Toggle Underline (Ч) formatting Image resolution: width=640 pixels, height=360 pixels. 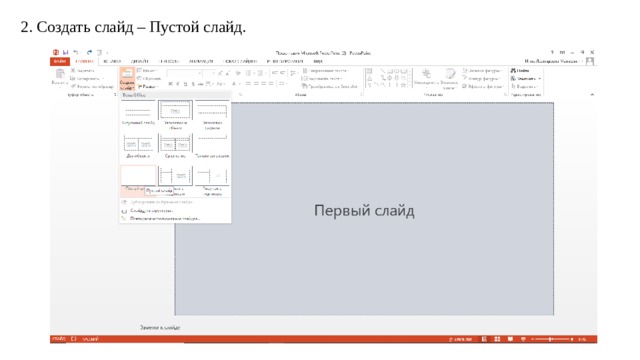pyautogui.click(x=185, y=84)
